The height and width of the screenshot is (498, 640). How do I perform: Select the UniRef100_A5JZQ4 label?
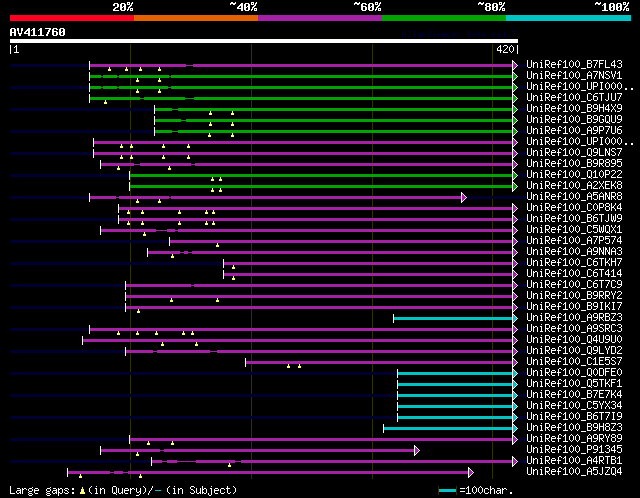[574, 472]
